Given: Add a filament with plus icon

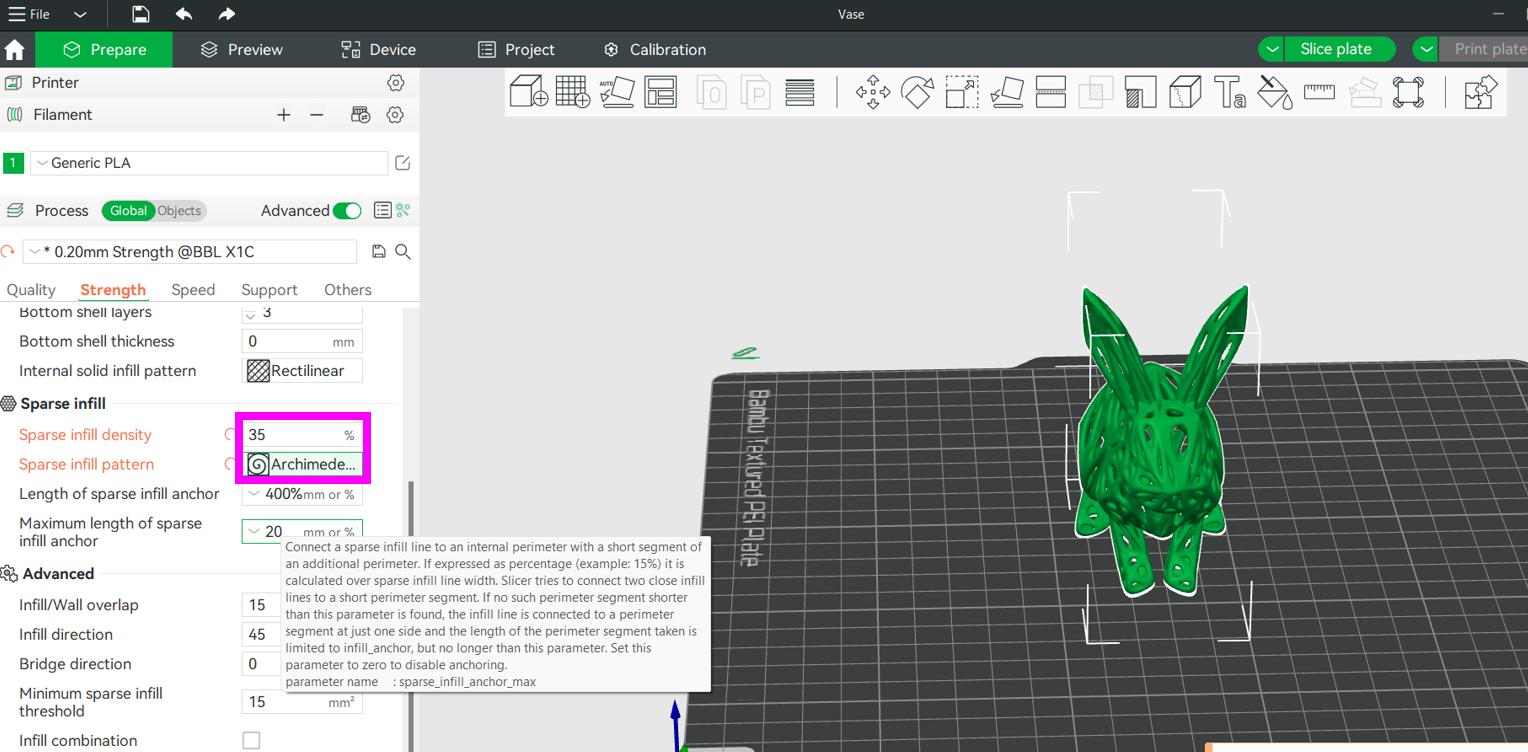Looking at the screenshot, I should pos(284,115).
